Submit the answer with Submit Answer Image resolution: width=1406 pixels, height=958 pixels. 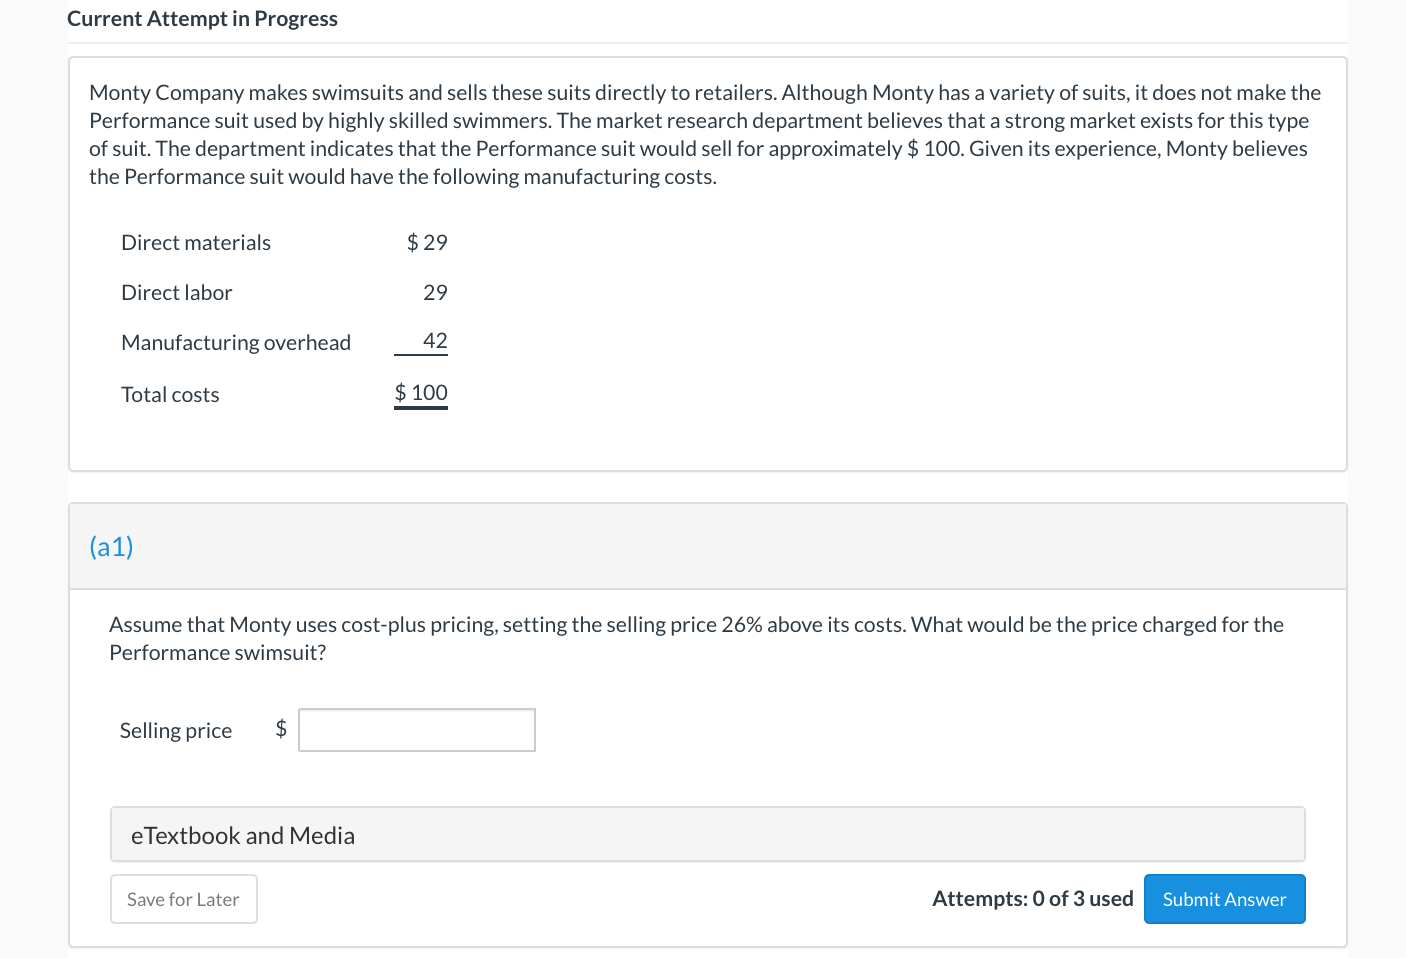point(1224,899)
